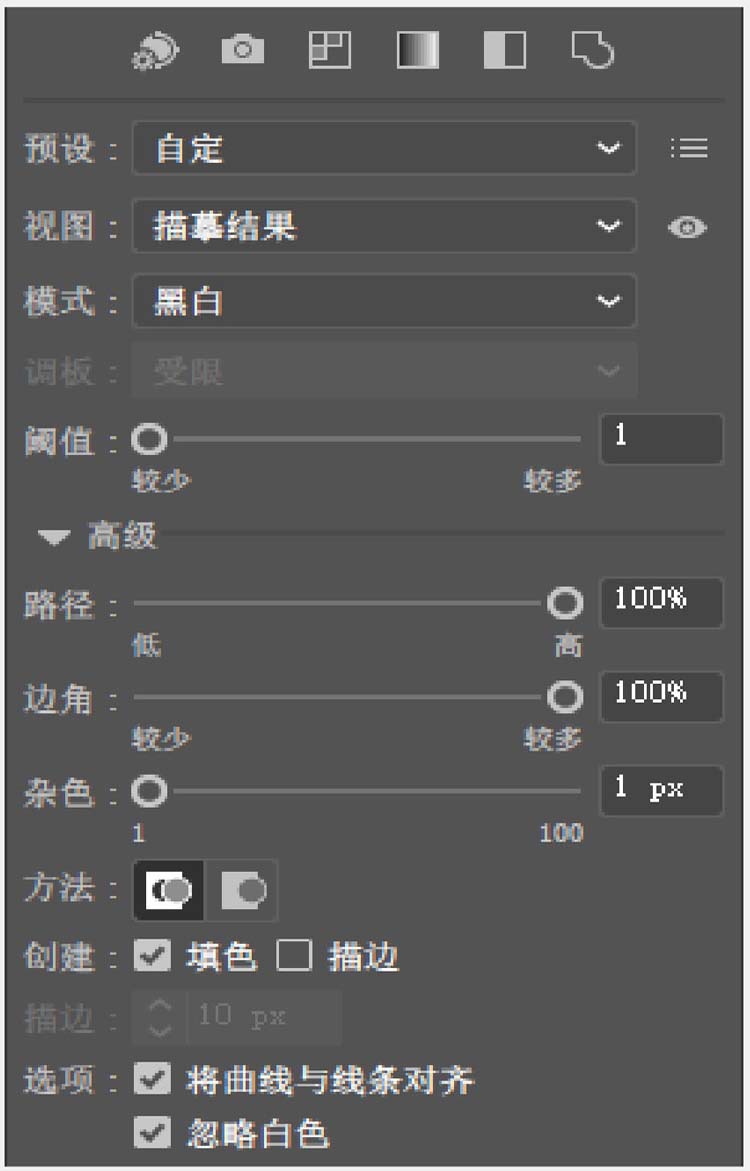Toggle the 填色 (fill) checkbox

click(x=152, y=957)
